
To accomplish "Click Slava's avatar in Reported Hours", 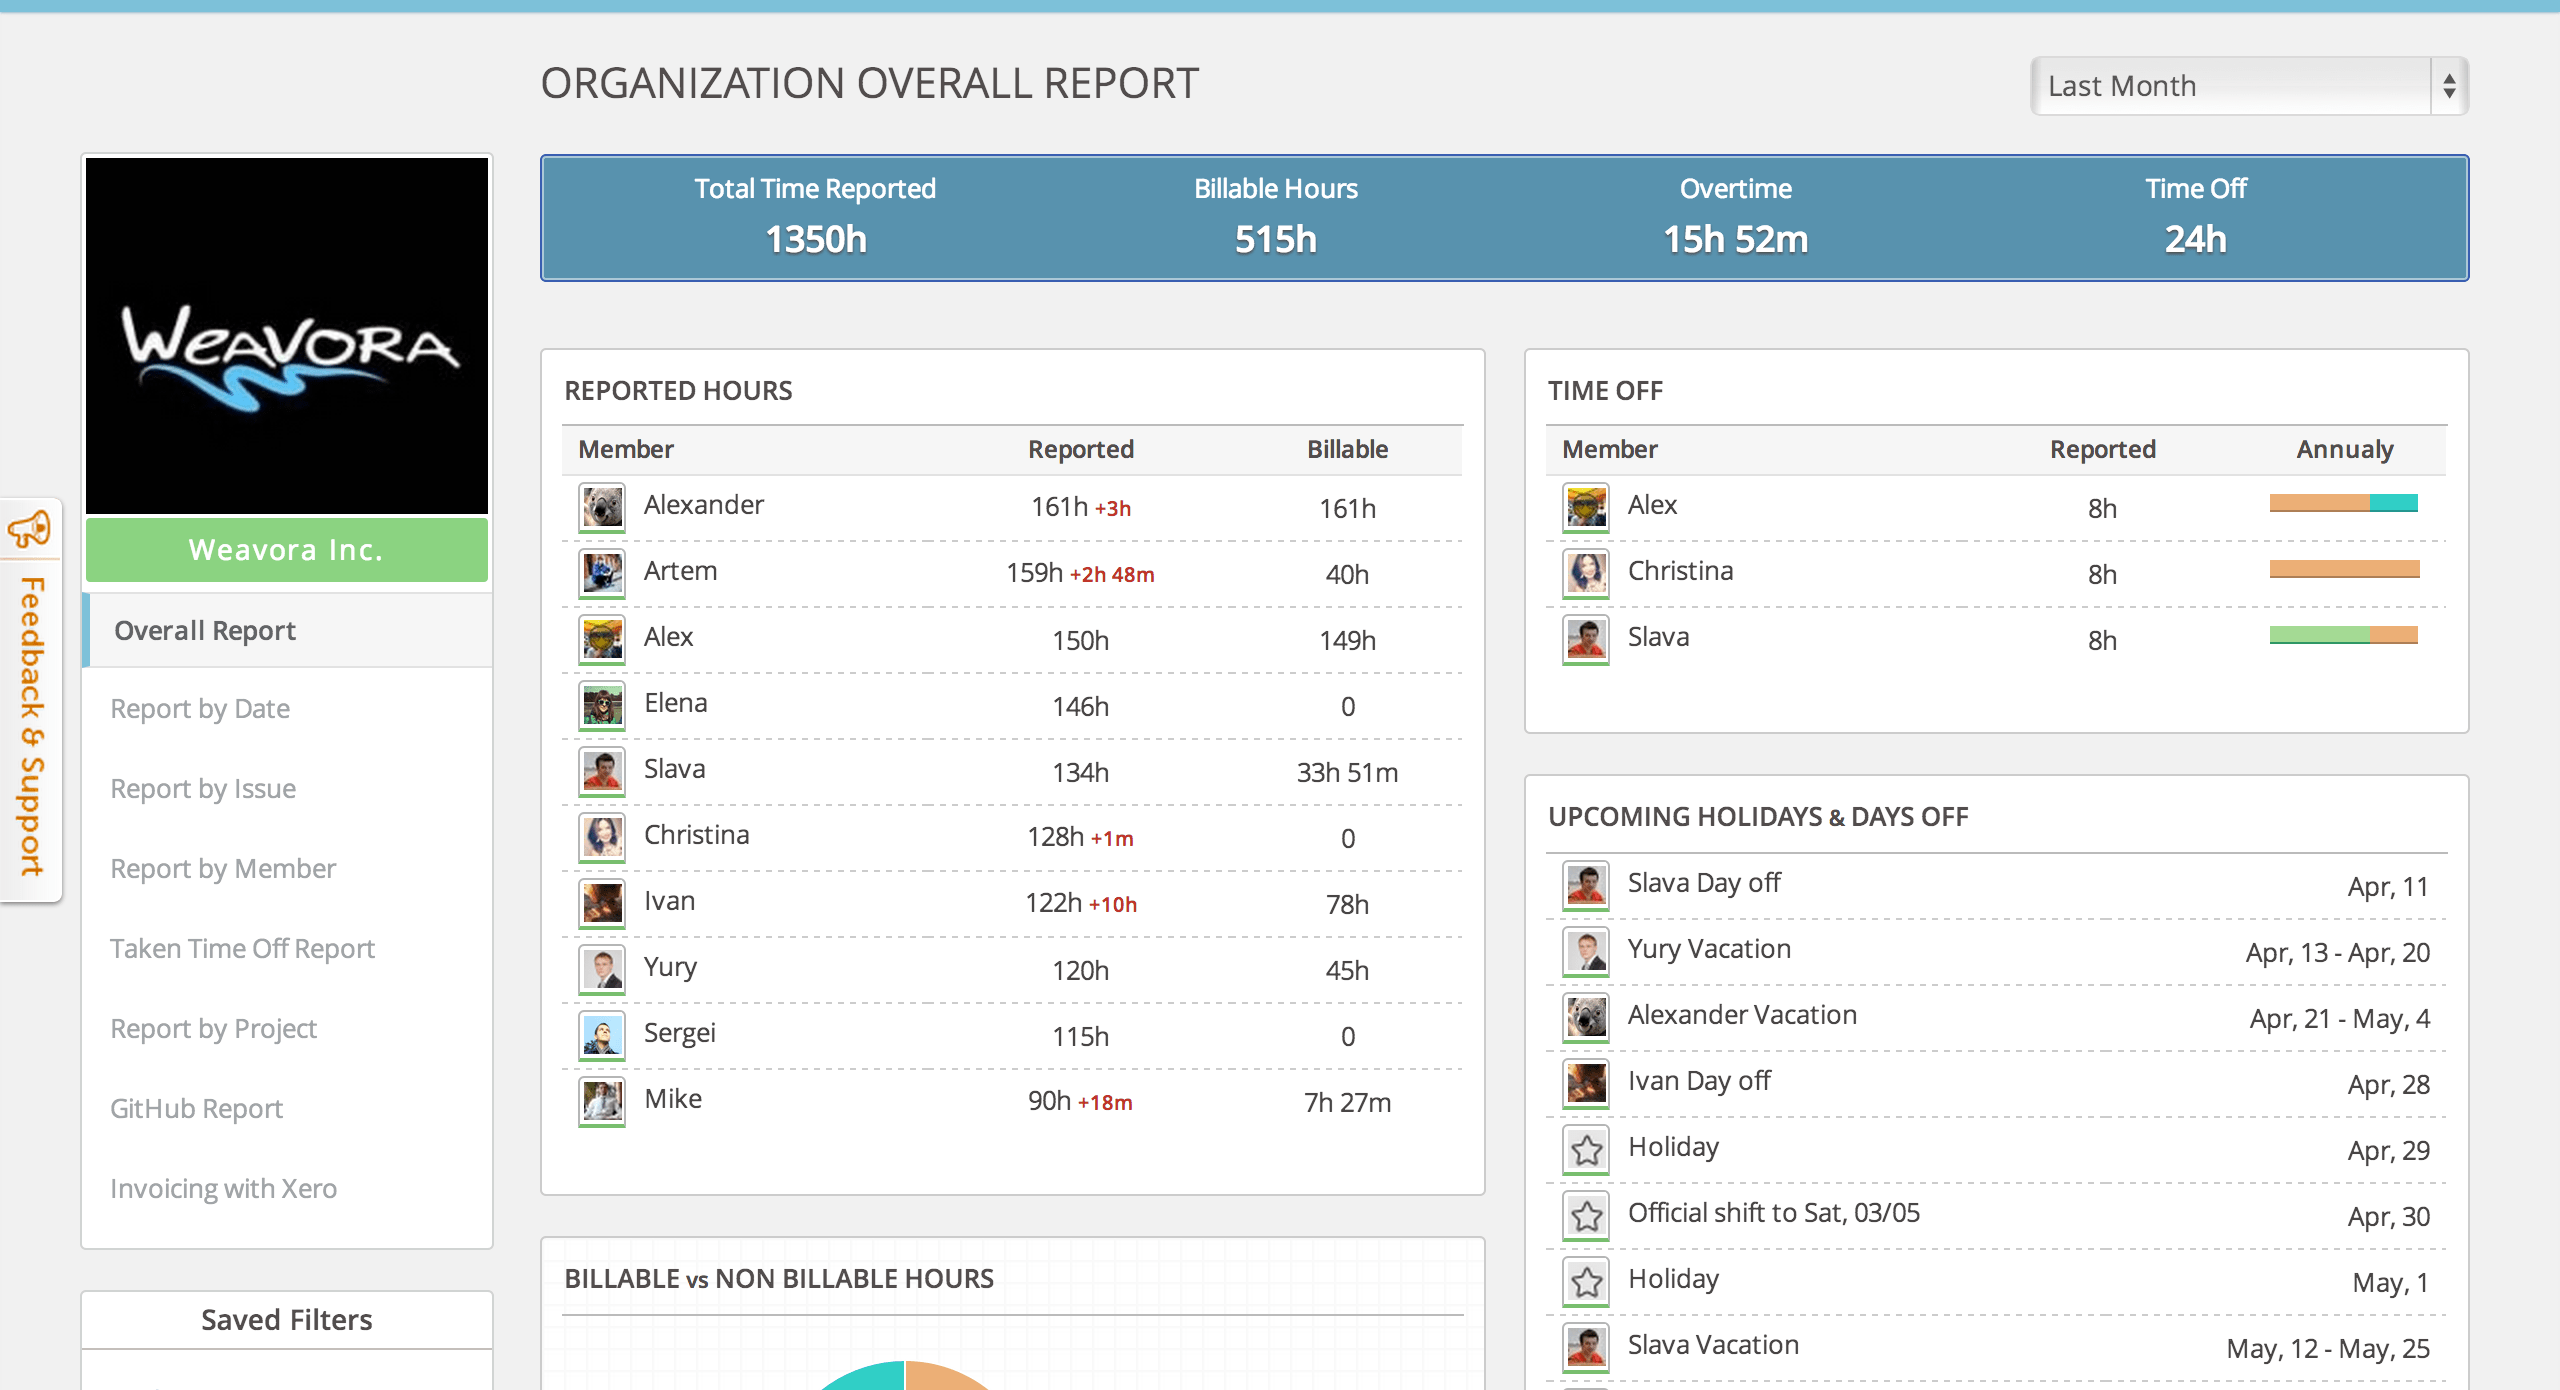I will [x=602, y=772].
